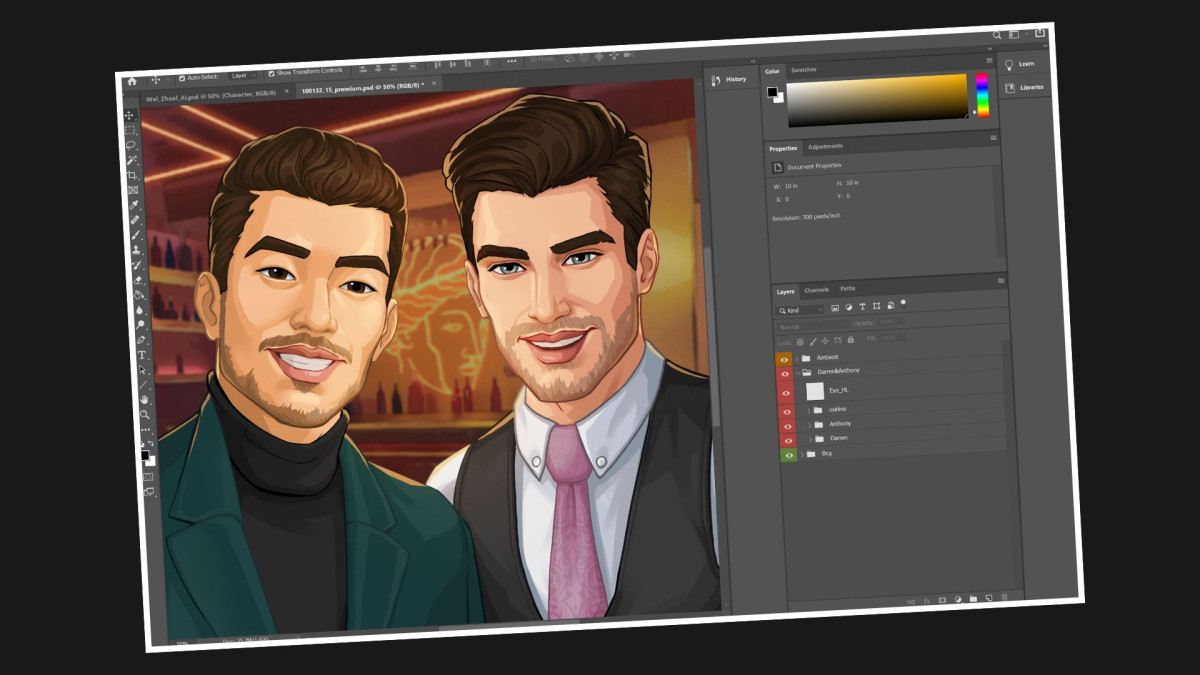Click the rainbow hue slider in Color panel
The height and width of the screenshot is (675, 1200).
(982, 96)
